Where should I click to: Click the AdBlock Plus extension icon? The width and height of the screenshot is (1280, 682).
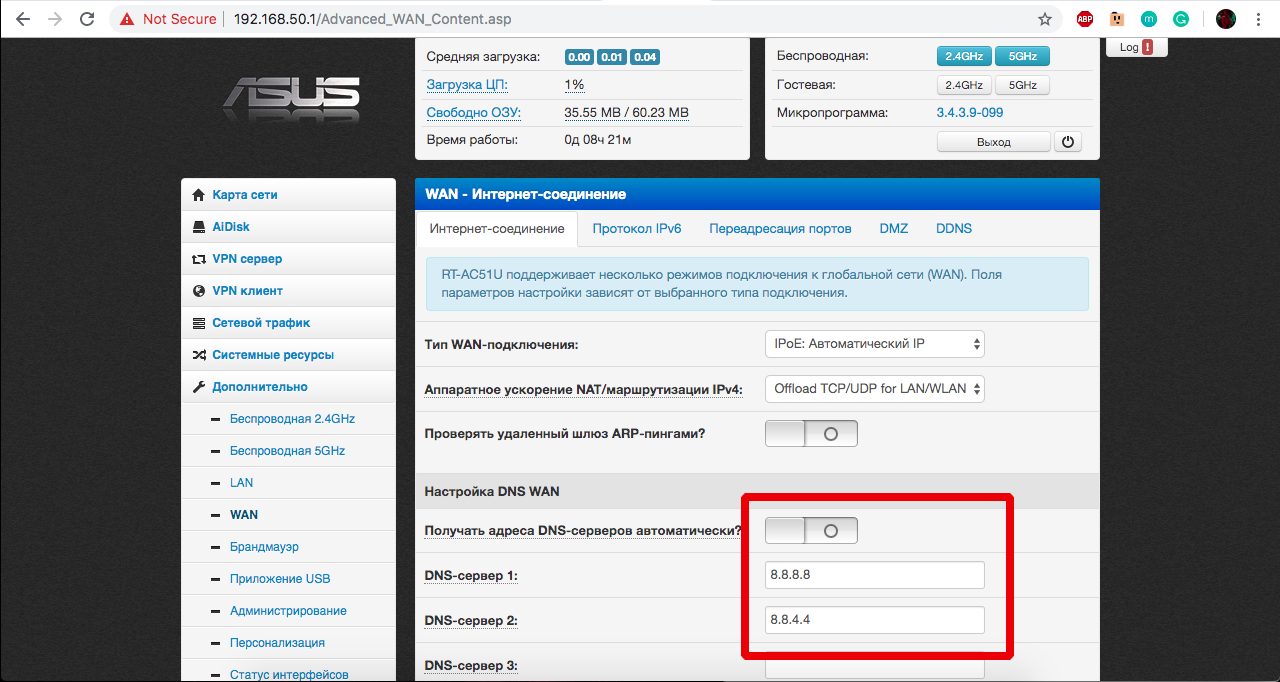click(1085, 19)
